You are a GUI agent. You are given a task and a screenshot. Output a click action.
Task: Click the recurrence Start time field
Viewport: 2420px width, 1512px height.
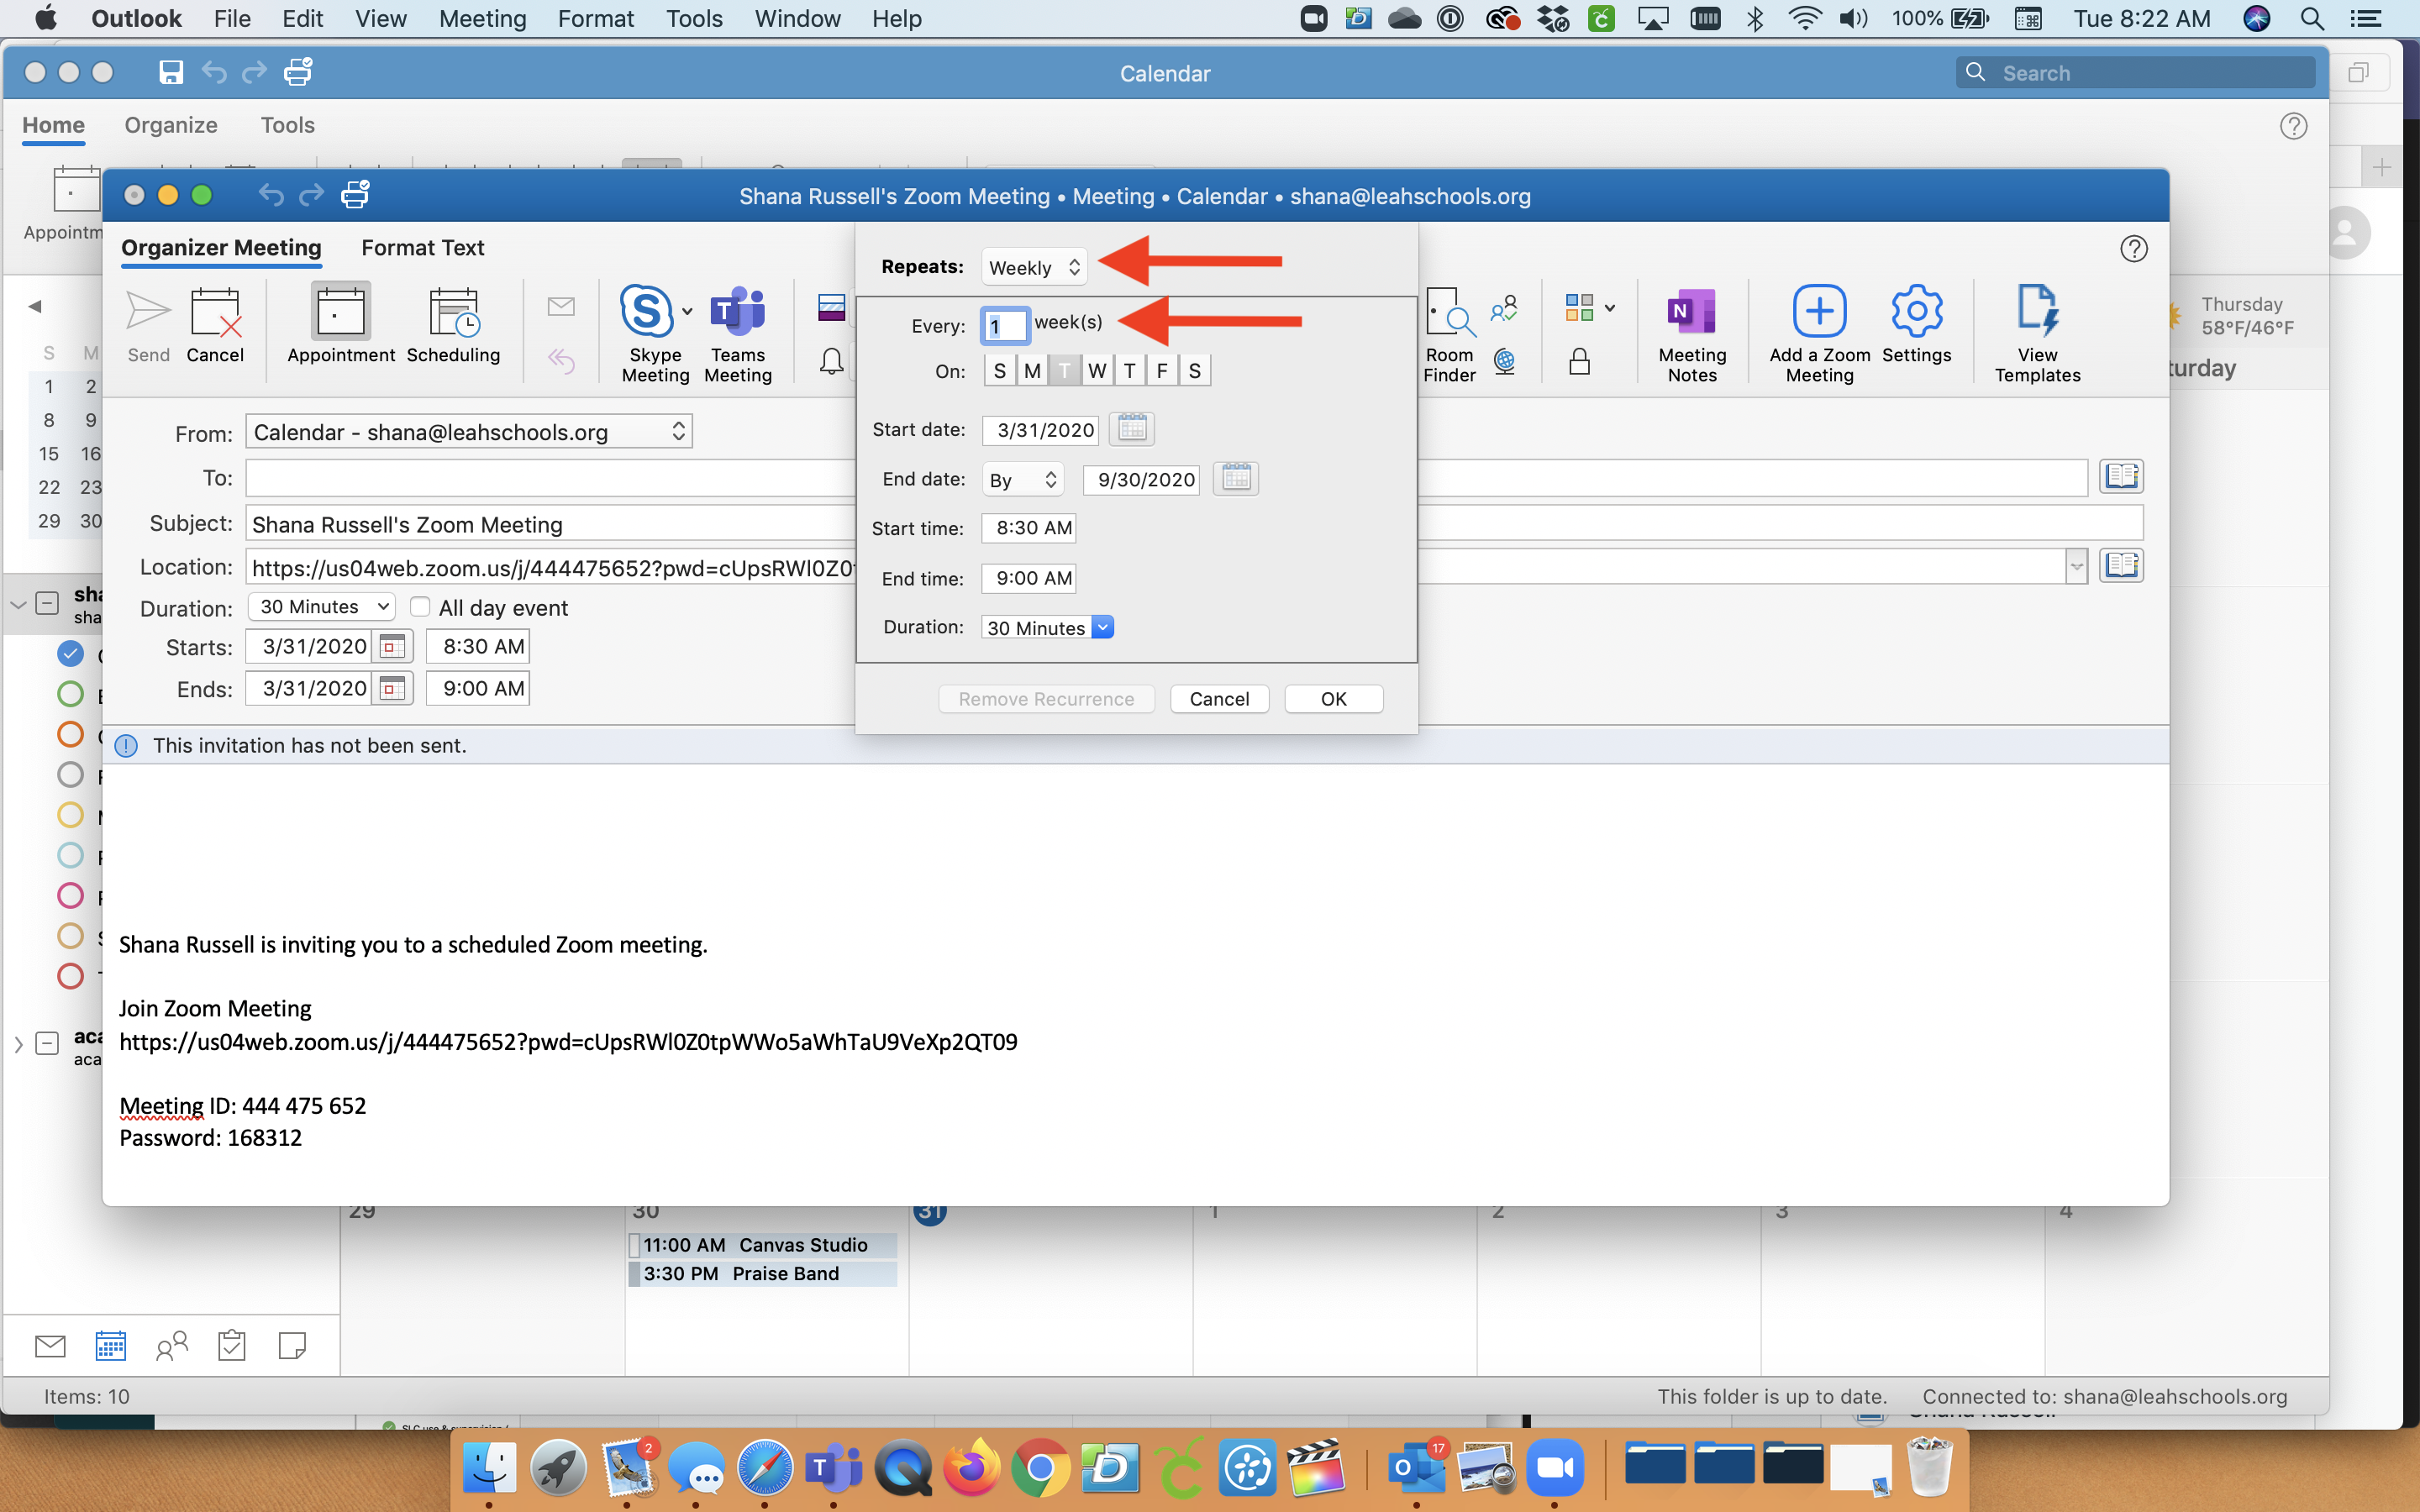click(1028, 528)
